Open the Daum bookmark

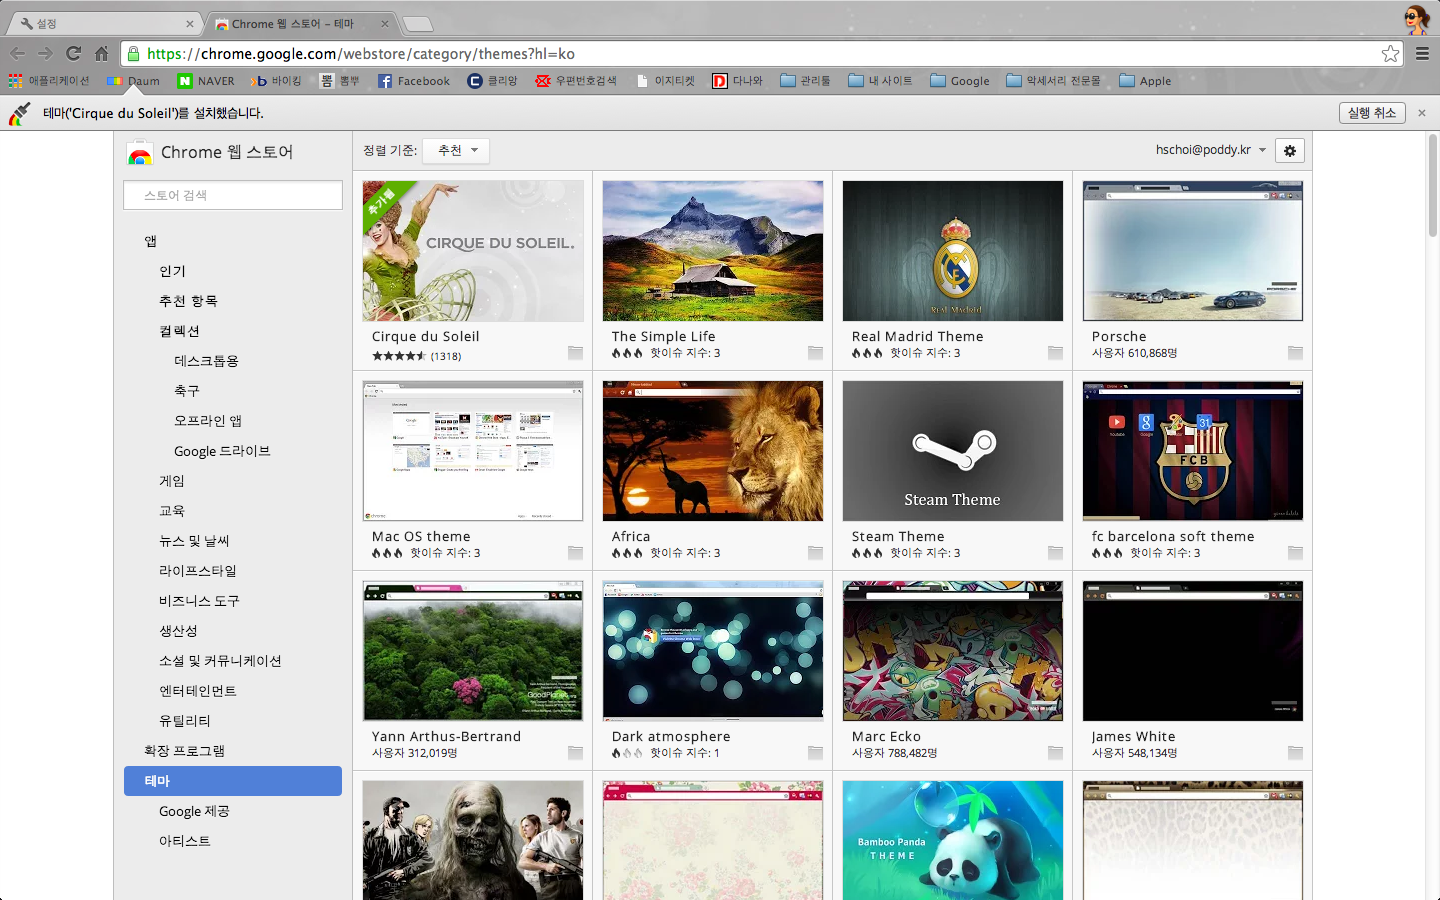tap(134, 81)
